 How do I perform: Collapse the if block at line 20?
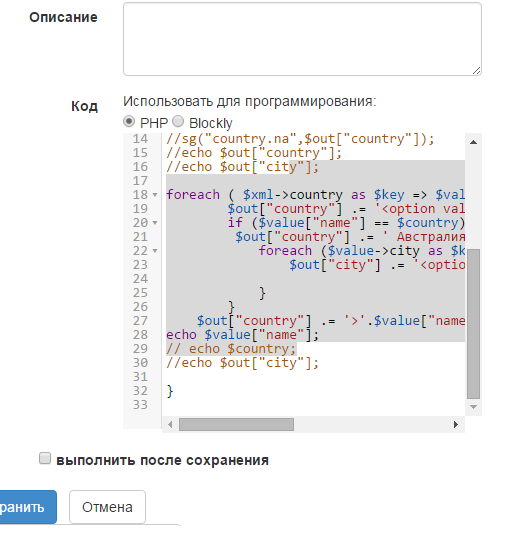(x=155, y=223)
